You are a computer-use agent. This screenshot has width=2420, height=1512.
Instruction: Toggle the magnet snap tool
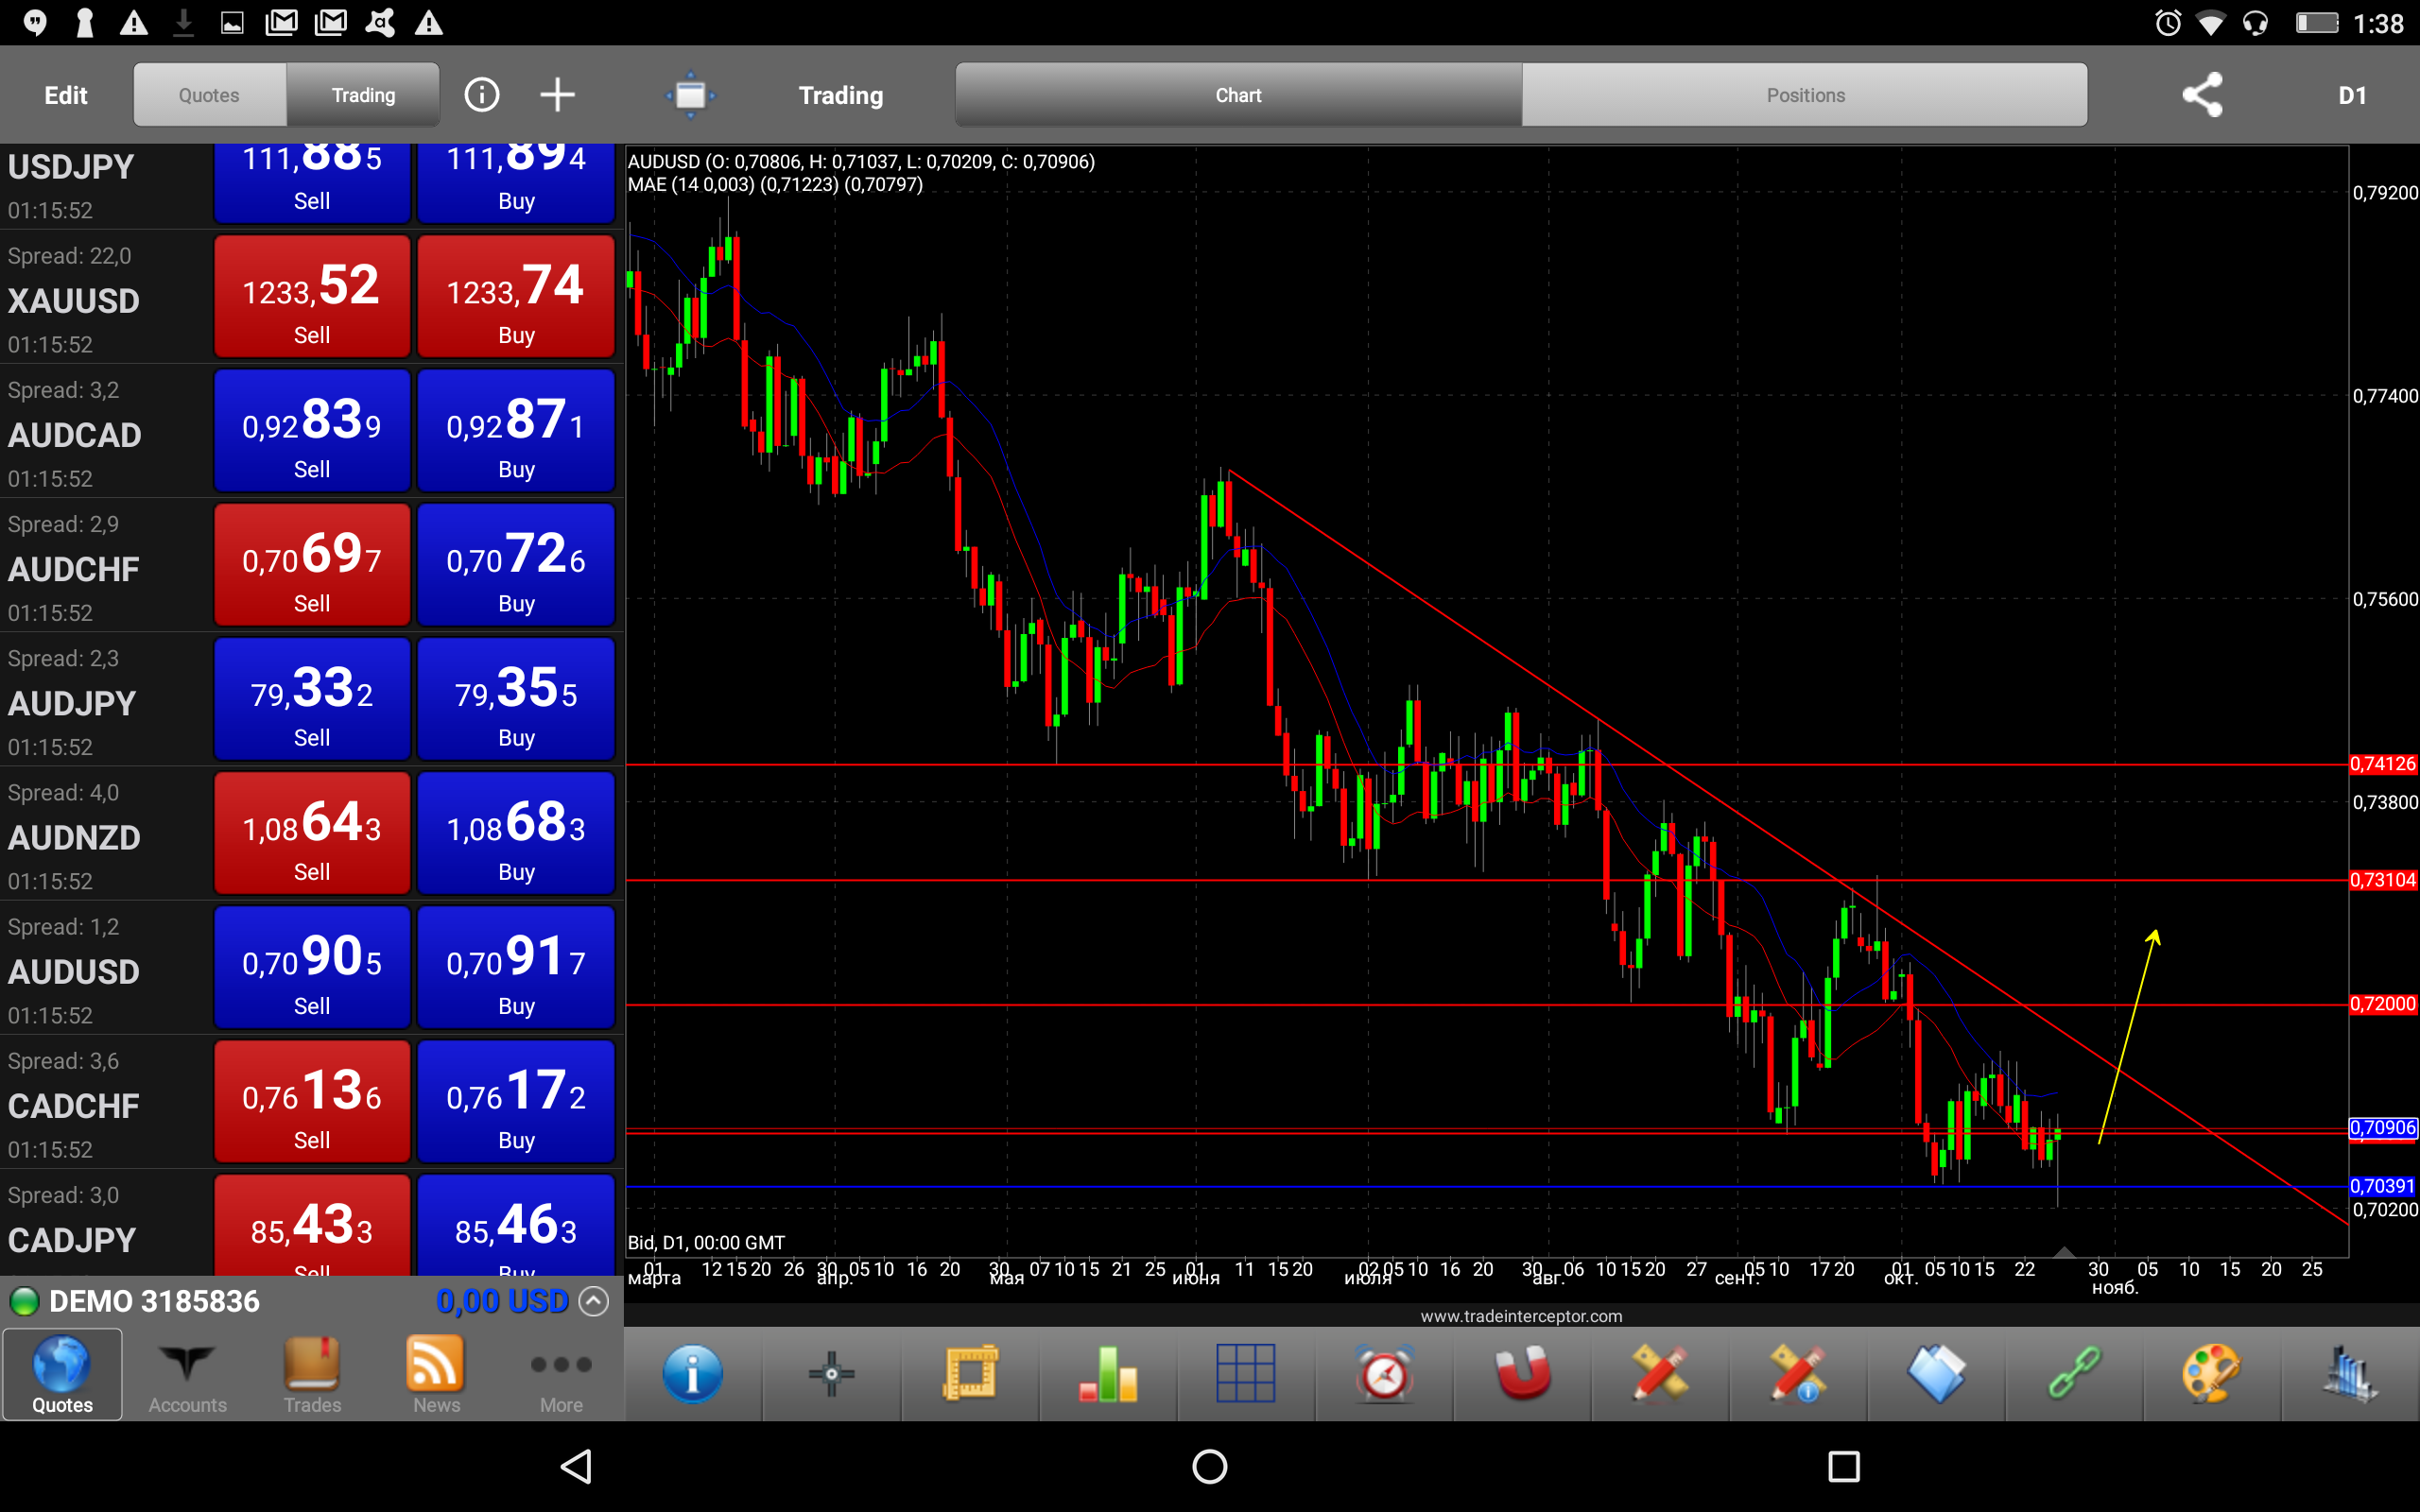click(x=1522, y=1373)
